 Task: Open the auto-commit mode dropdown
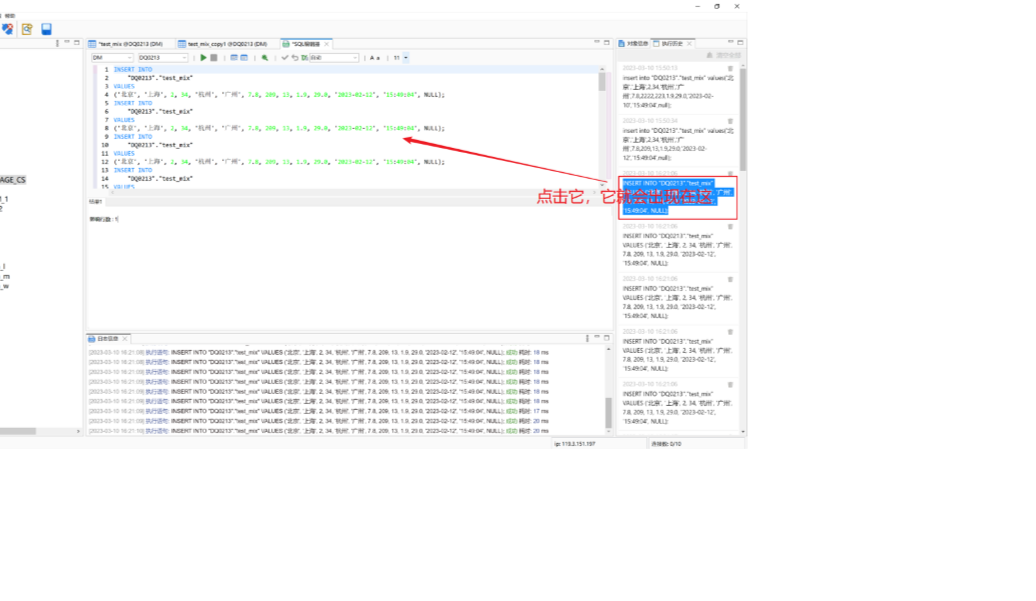(x=334, y=58)
